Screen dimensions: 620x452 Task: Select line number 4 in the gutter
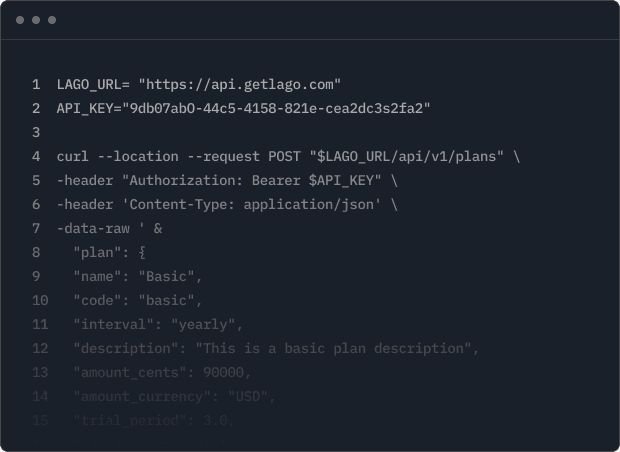tap(36, 156)
